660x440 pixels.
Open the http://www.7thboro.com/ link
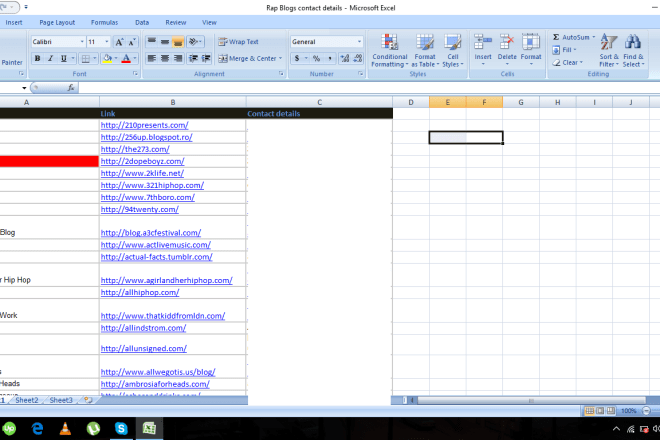[x=148, y=197]
